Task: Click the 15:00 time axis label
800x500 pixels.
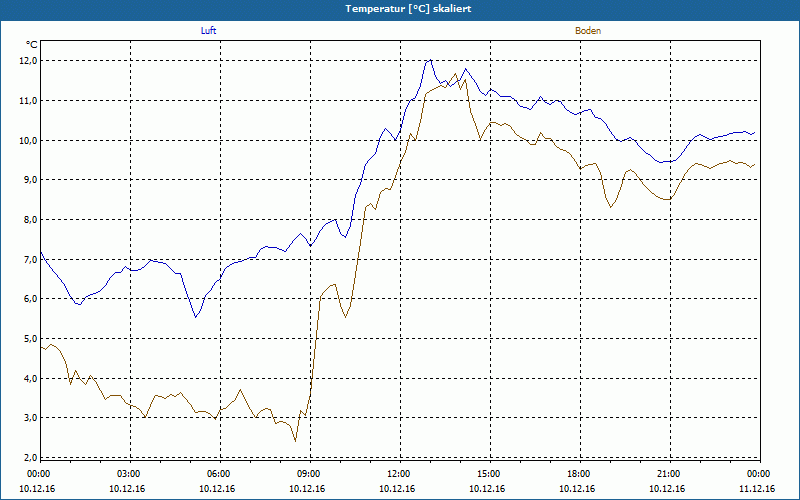Action: coord(490,474)
